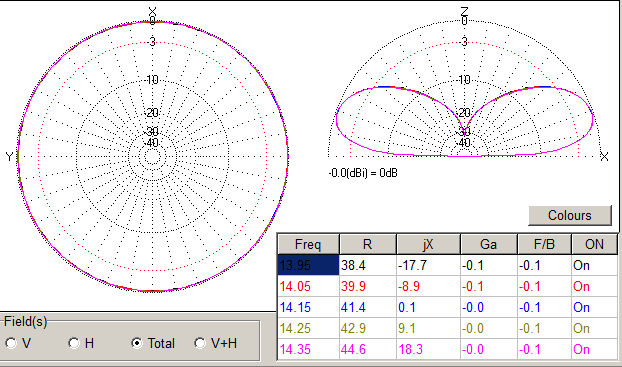Open the Colours button
Viewport: 622px width, 367px height.
pos(570,215)
